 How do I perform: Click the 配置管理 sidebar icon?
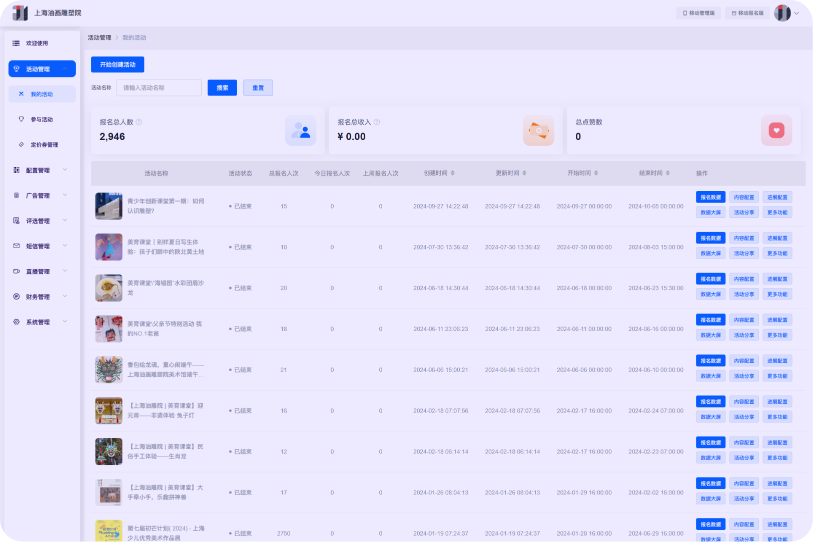[x=16, y=170]
